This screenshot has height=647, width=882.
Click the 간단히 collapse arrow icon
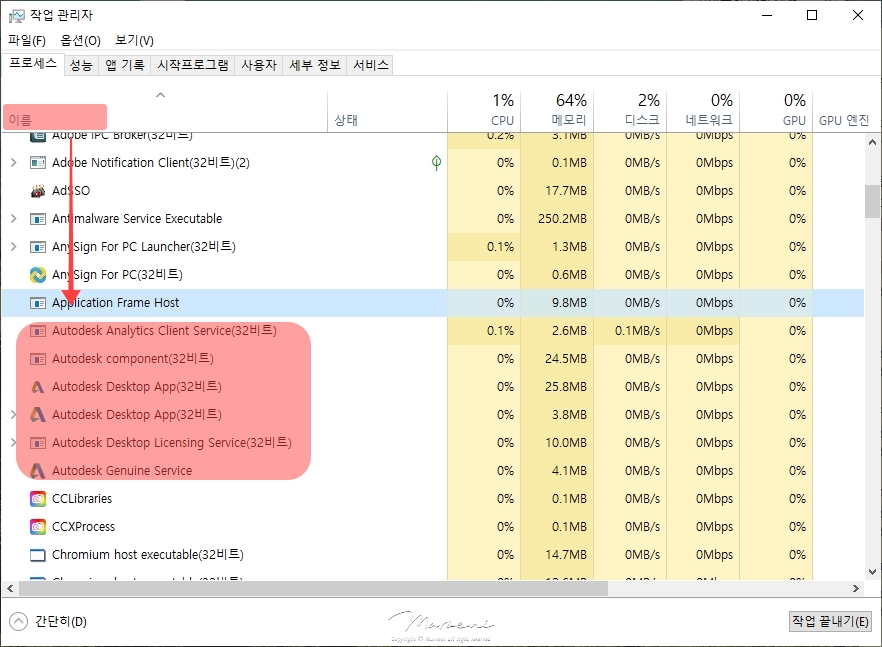(x=18, y=622)
